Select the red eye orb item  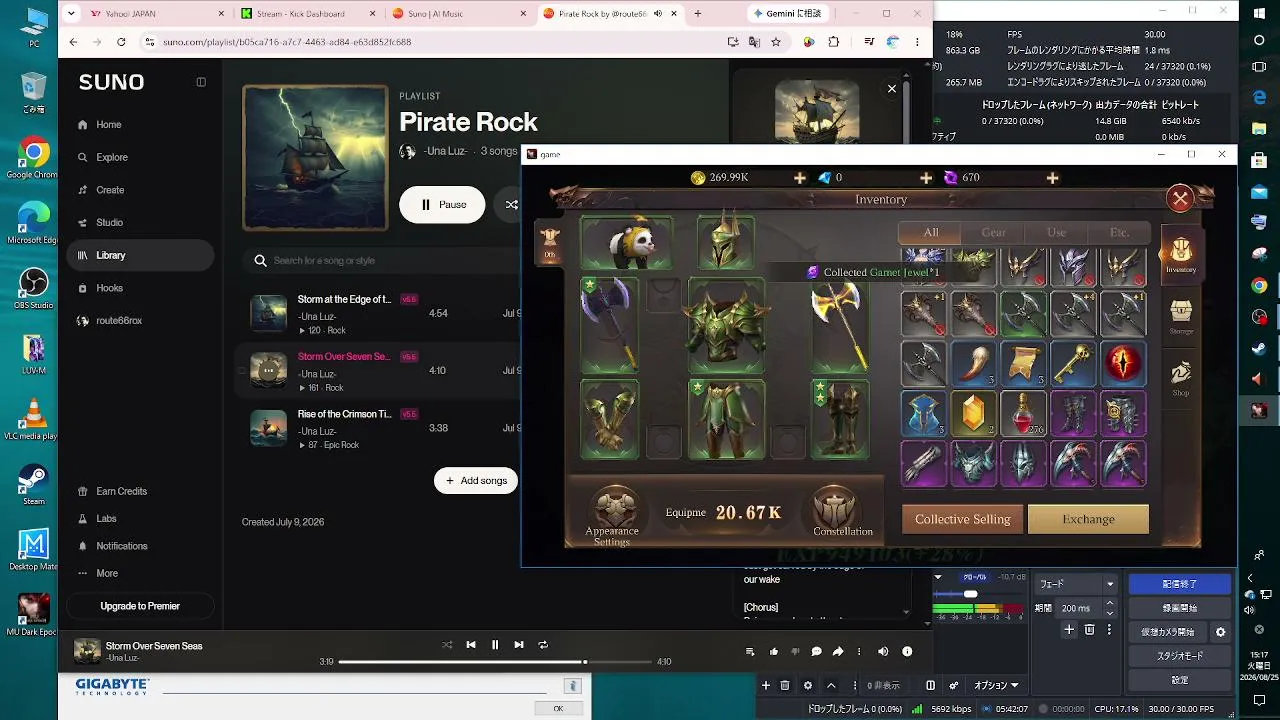1123,363
